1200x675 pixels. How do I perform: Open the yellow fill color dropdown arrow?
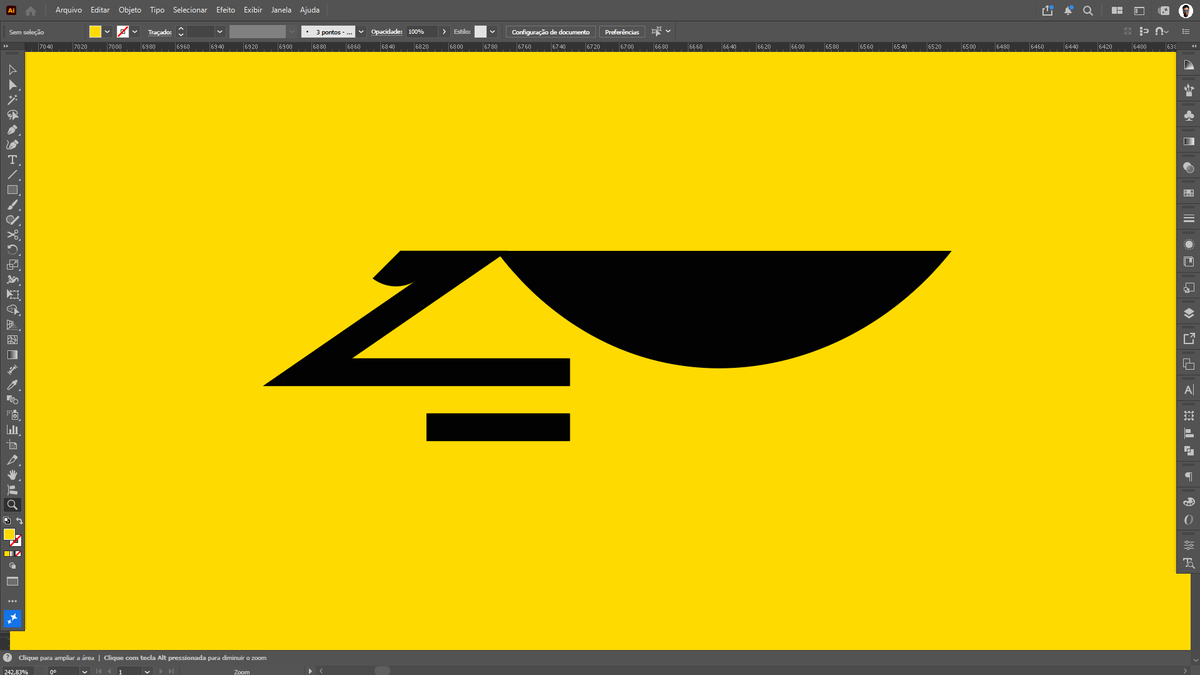point(107,32)
